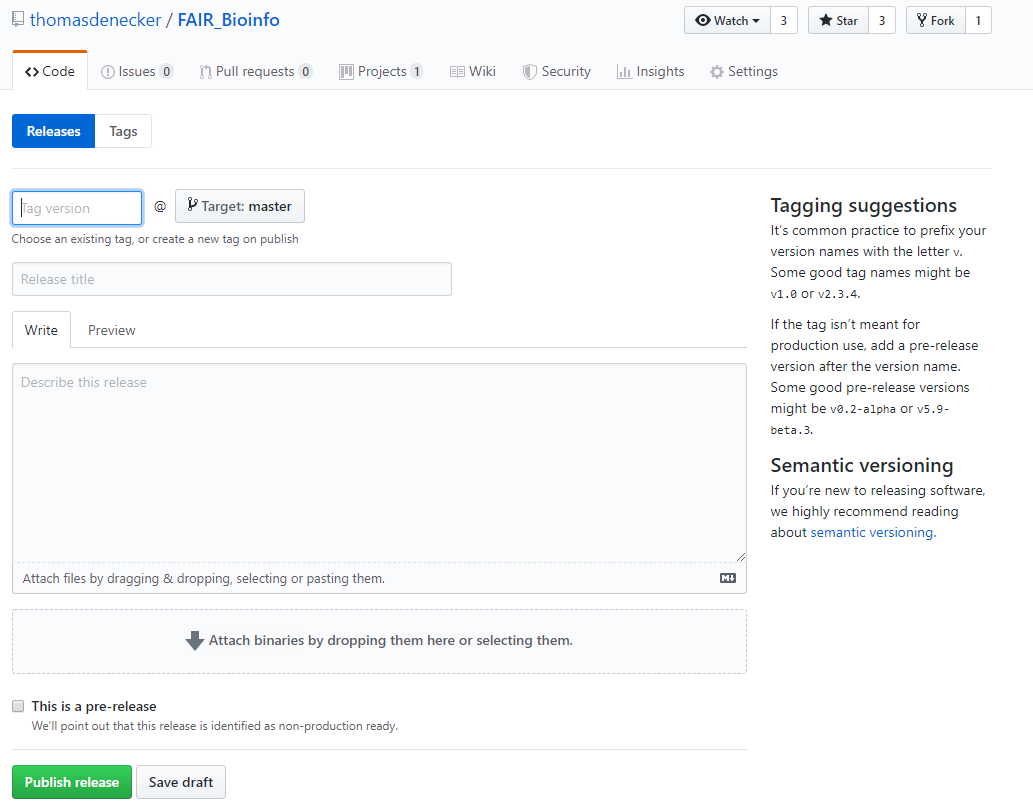
Task: View the watchers count 3
Action: click(783, 20)
